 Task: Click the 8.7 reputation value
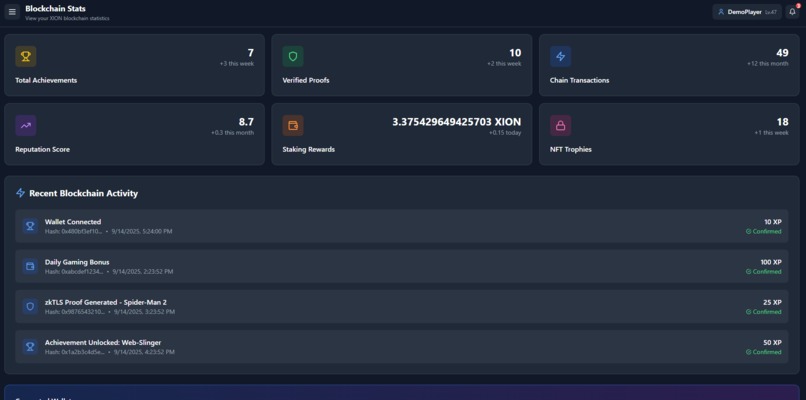point(246,122)
